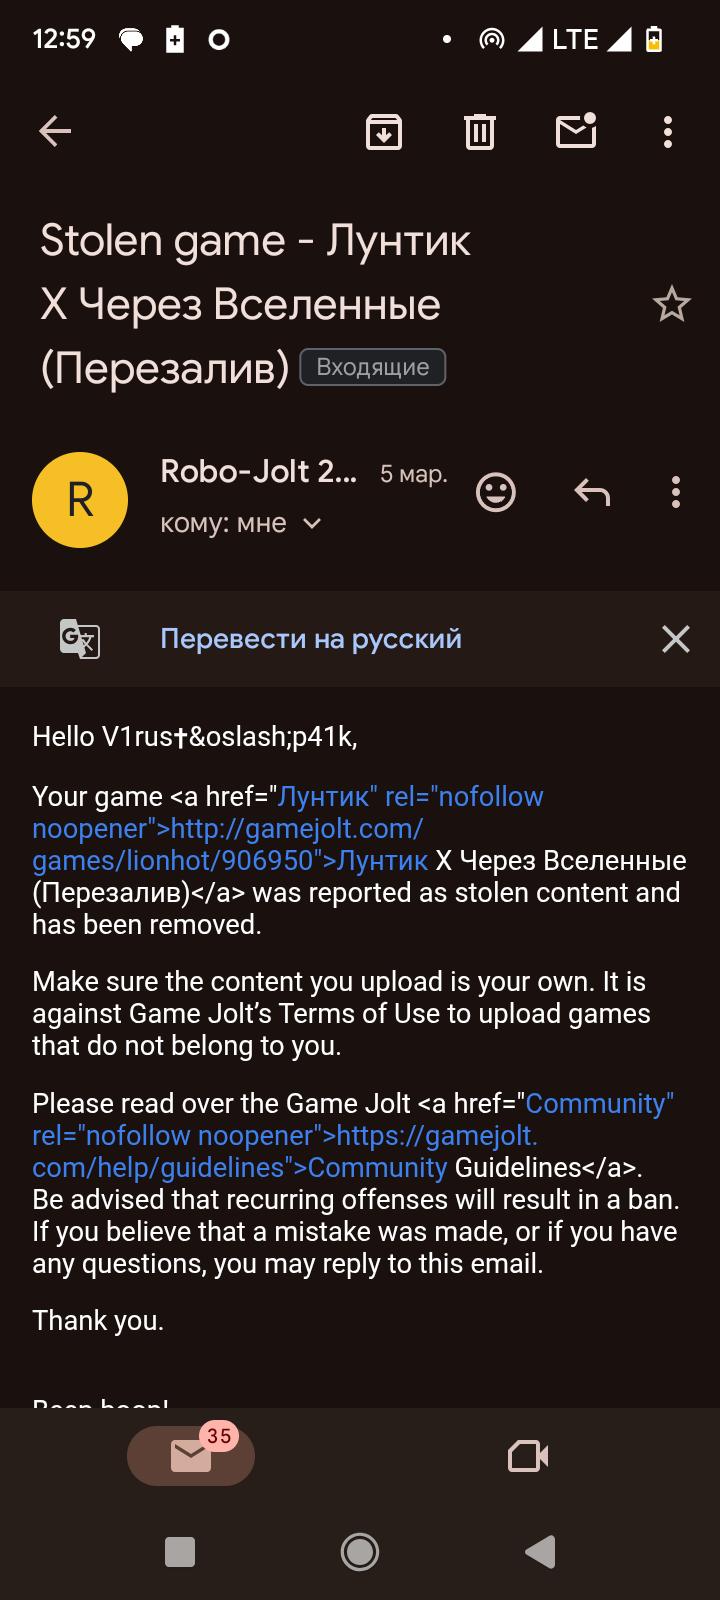Open the message options three-dot menu
Image resolution: width=720 pixels, height=1600 pixels.
pyautogui.click(x=676, y=492)
